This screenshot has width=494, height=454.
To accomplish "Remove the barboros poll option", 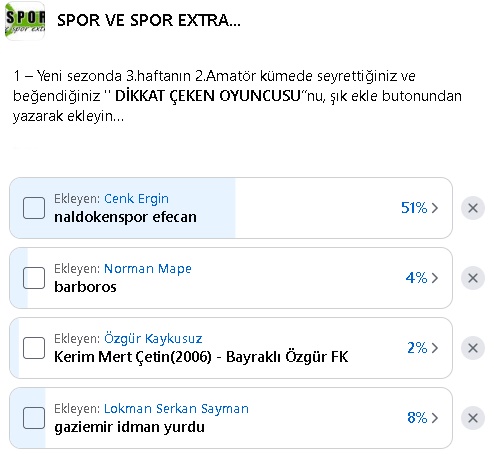I will [x=473, y=278].
